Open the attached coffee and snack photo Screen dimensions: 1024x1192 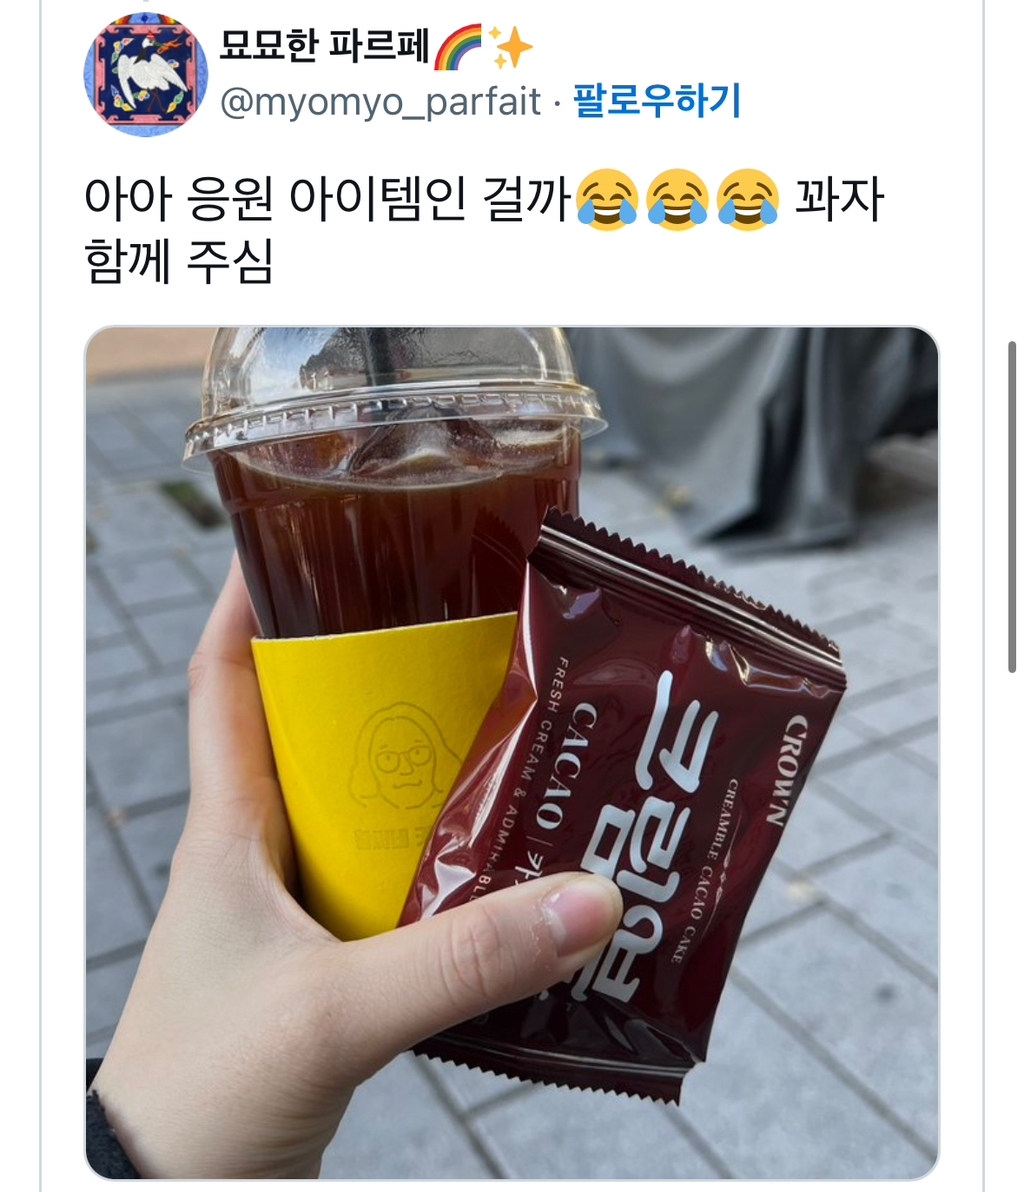tap(512, 753)
